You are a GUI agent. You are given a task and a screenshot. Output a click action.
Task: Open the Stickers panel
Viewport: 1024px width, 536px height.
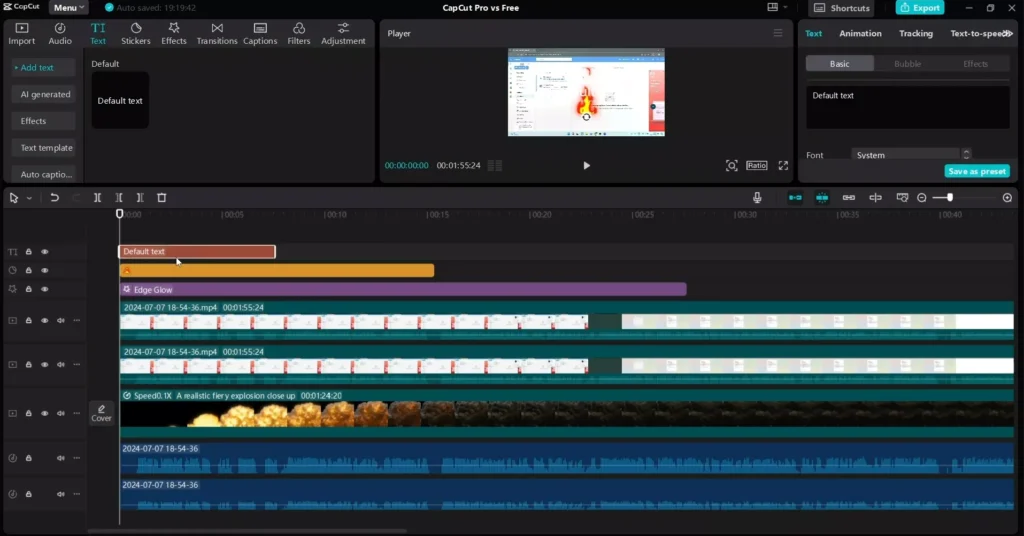point(136,33)
